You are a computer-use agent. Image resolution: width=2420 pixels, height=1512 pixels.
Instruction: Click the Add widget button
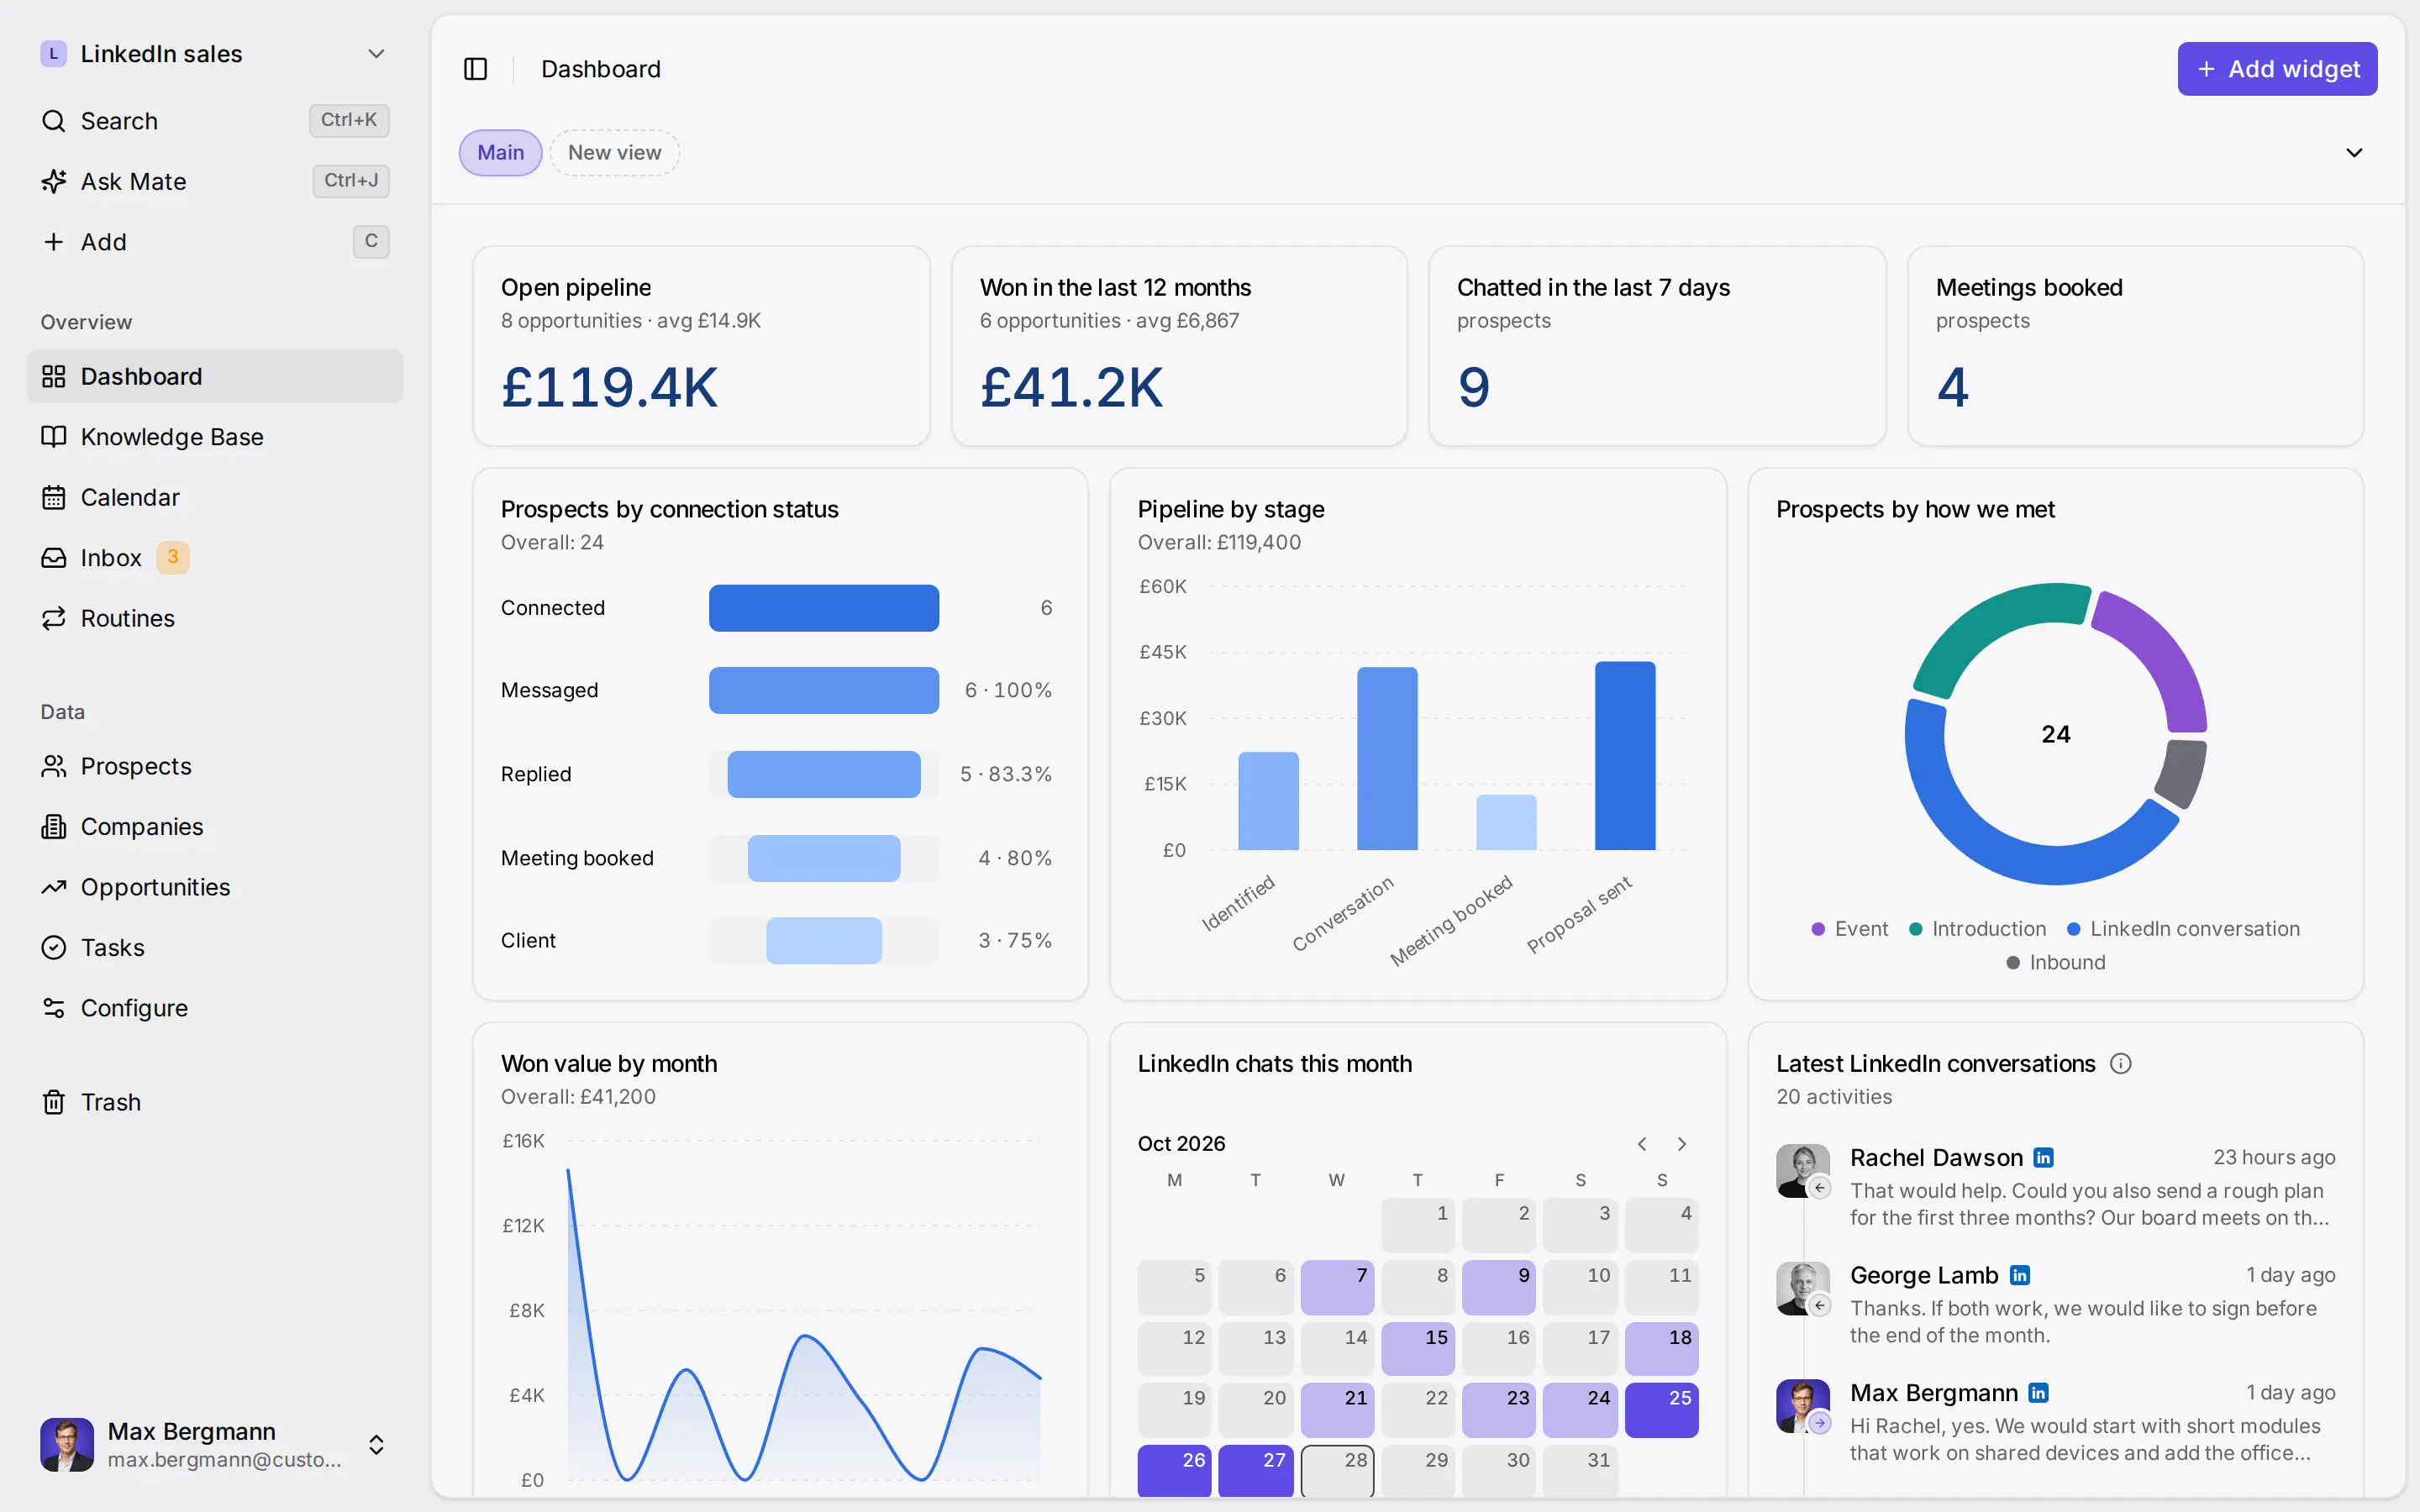tap(2277, 69)
